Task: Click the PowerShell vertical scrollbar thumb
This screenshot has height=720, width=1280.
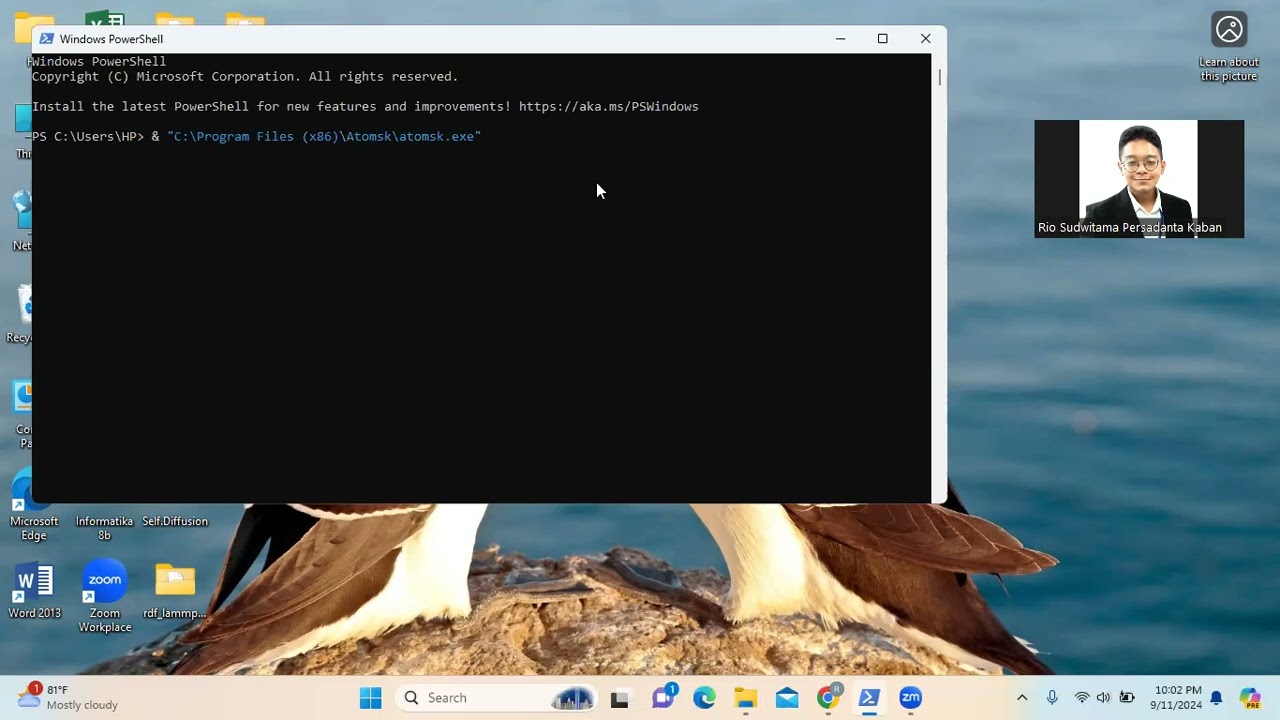Action: pyautogui.click(x=939, y=76)
